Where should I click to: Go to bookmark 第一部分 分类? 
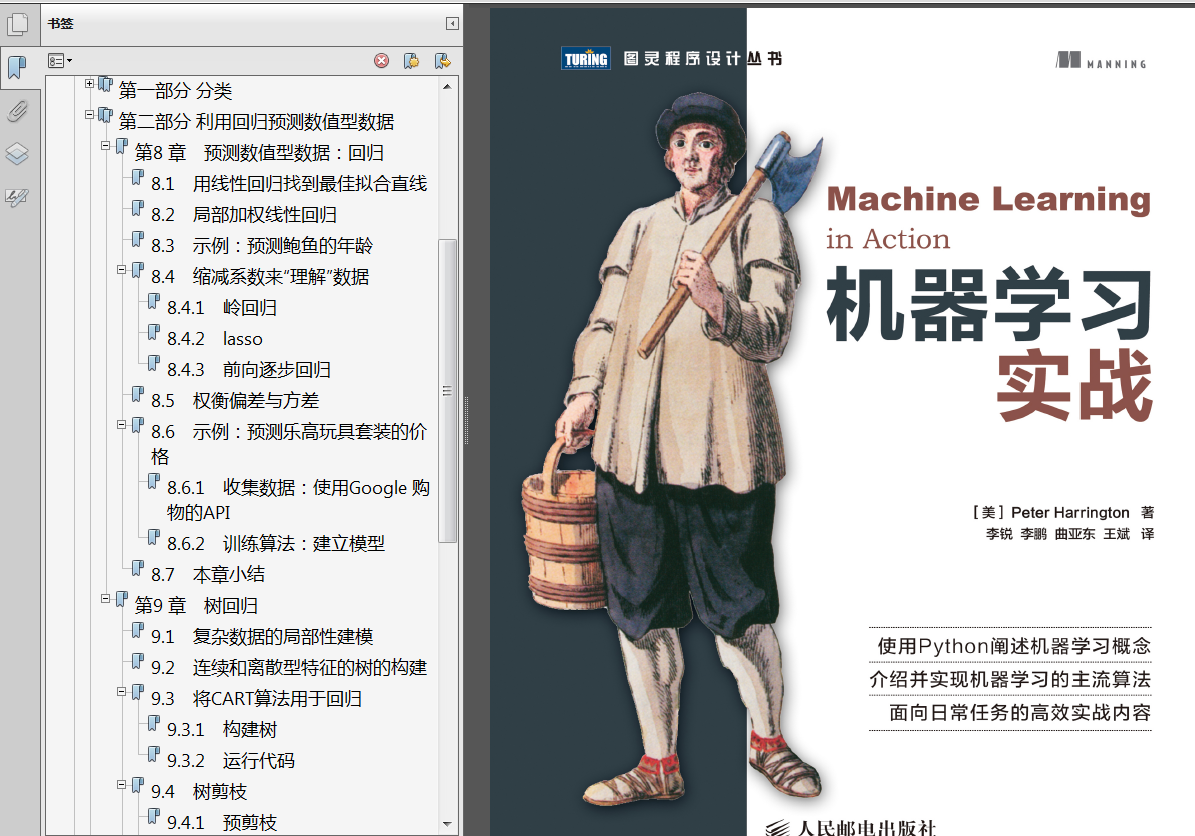point(175,91)
